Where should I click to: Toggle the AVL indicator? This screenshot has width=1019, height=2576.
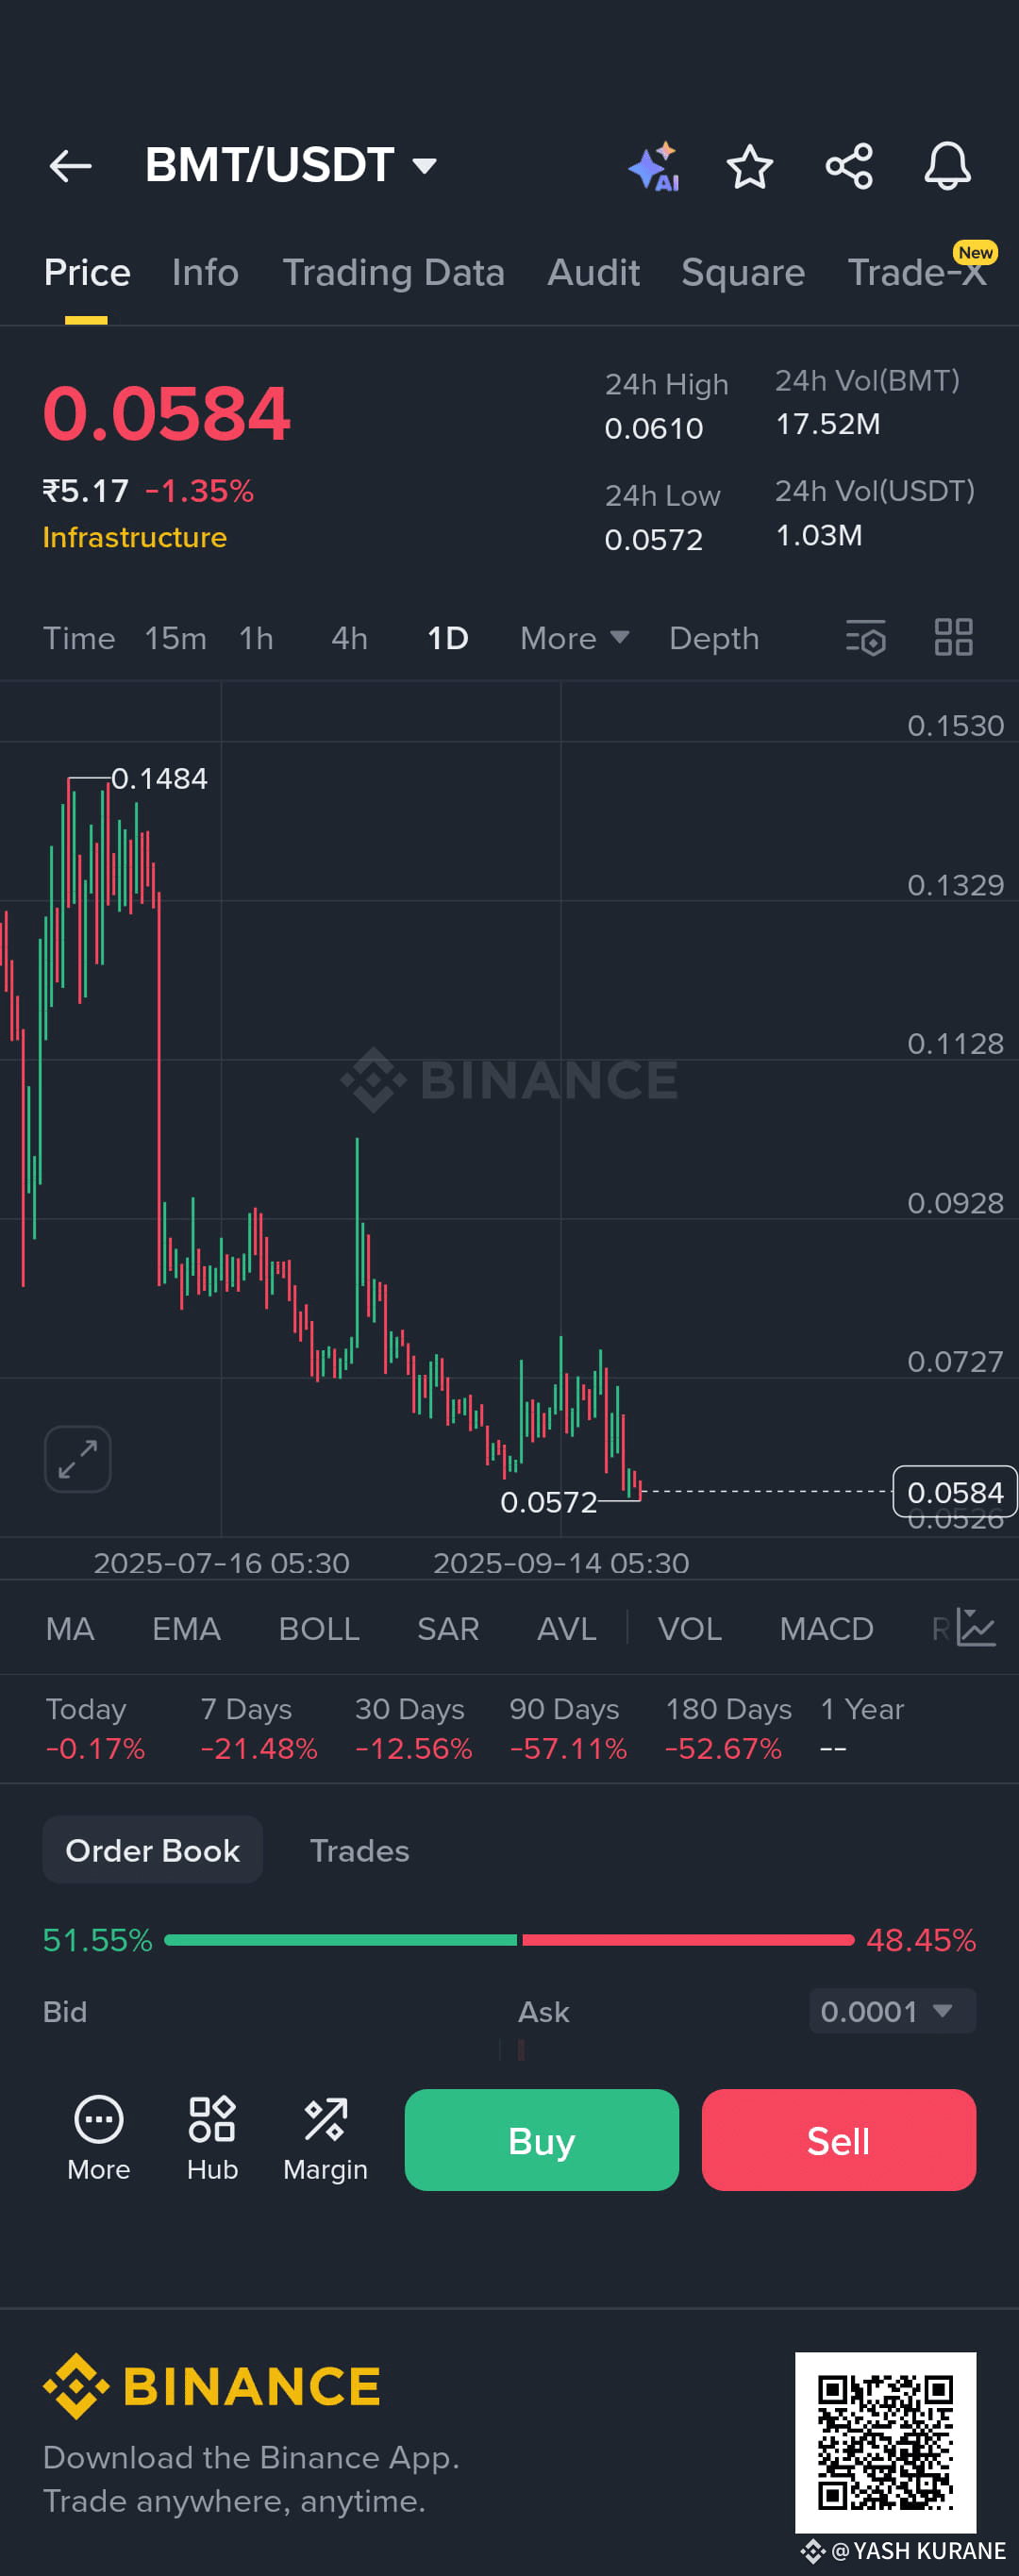coord(566,1629)
